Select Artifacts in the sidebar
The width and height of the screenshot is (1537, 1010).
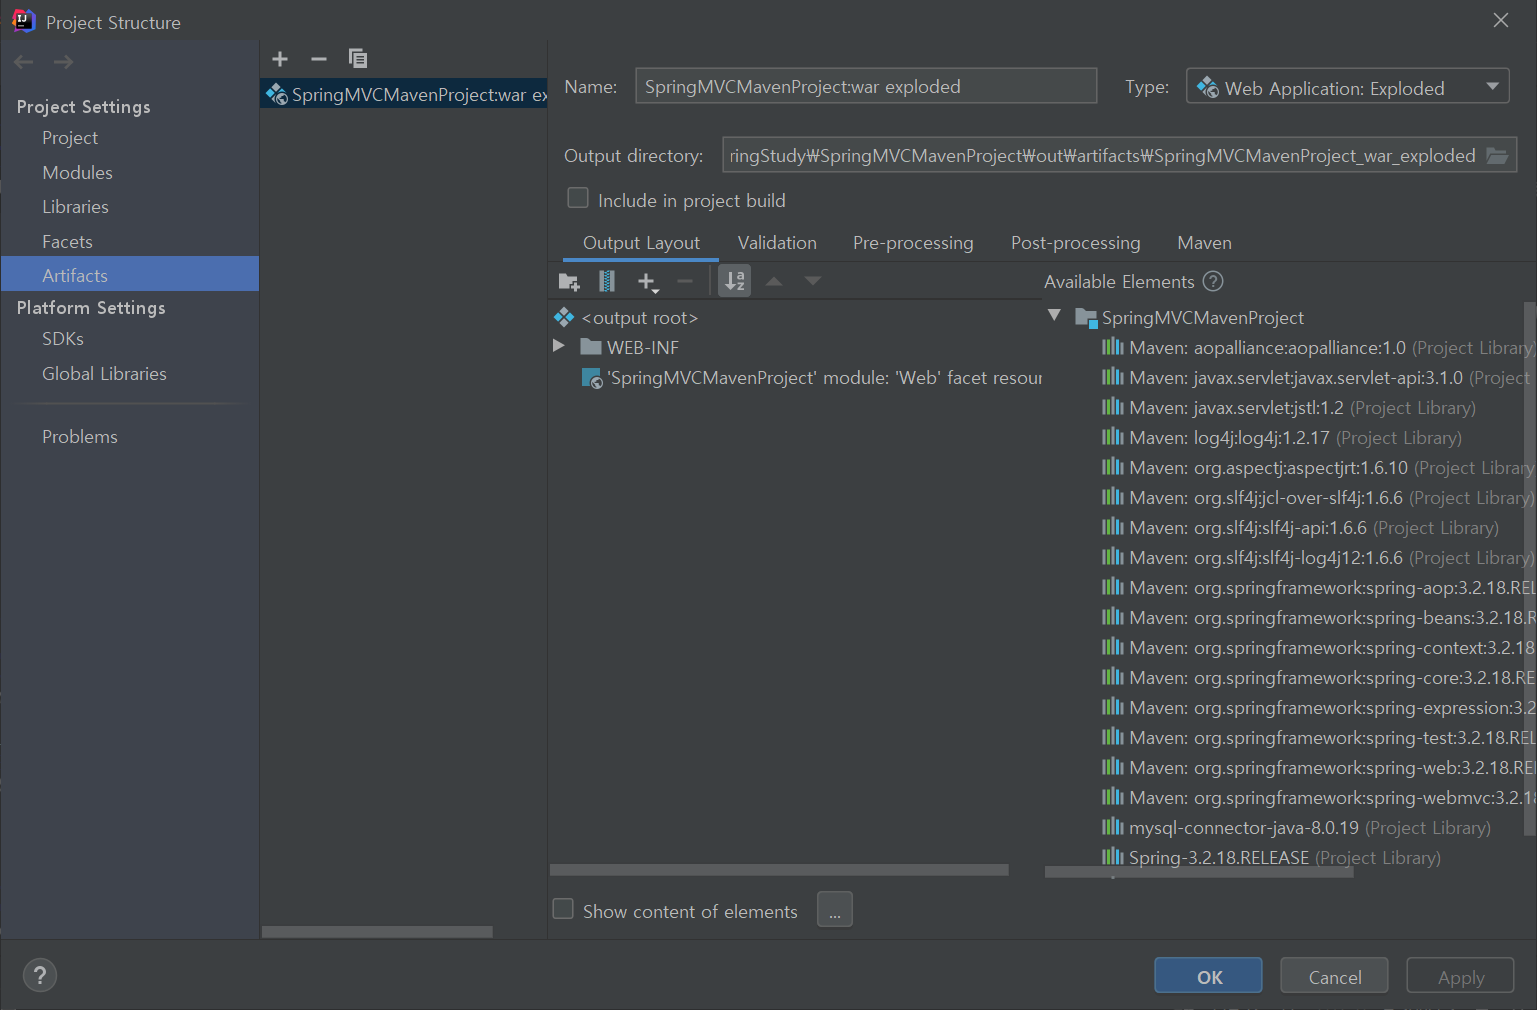pos(130,274)
